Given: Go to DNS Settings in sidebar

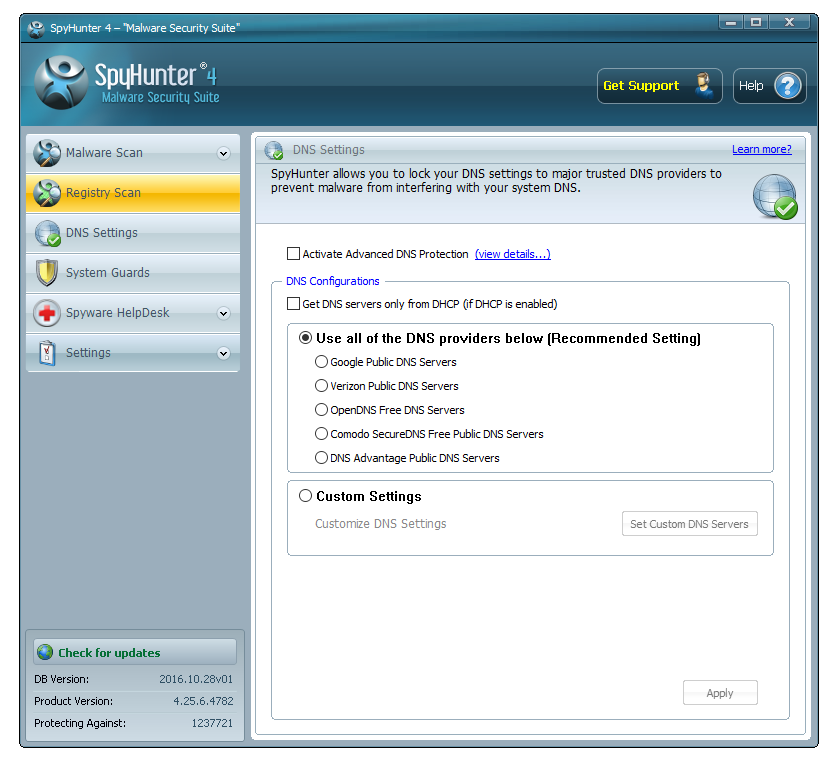Looking at the screenshot, I should click(x=132, y=233).
